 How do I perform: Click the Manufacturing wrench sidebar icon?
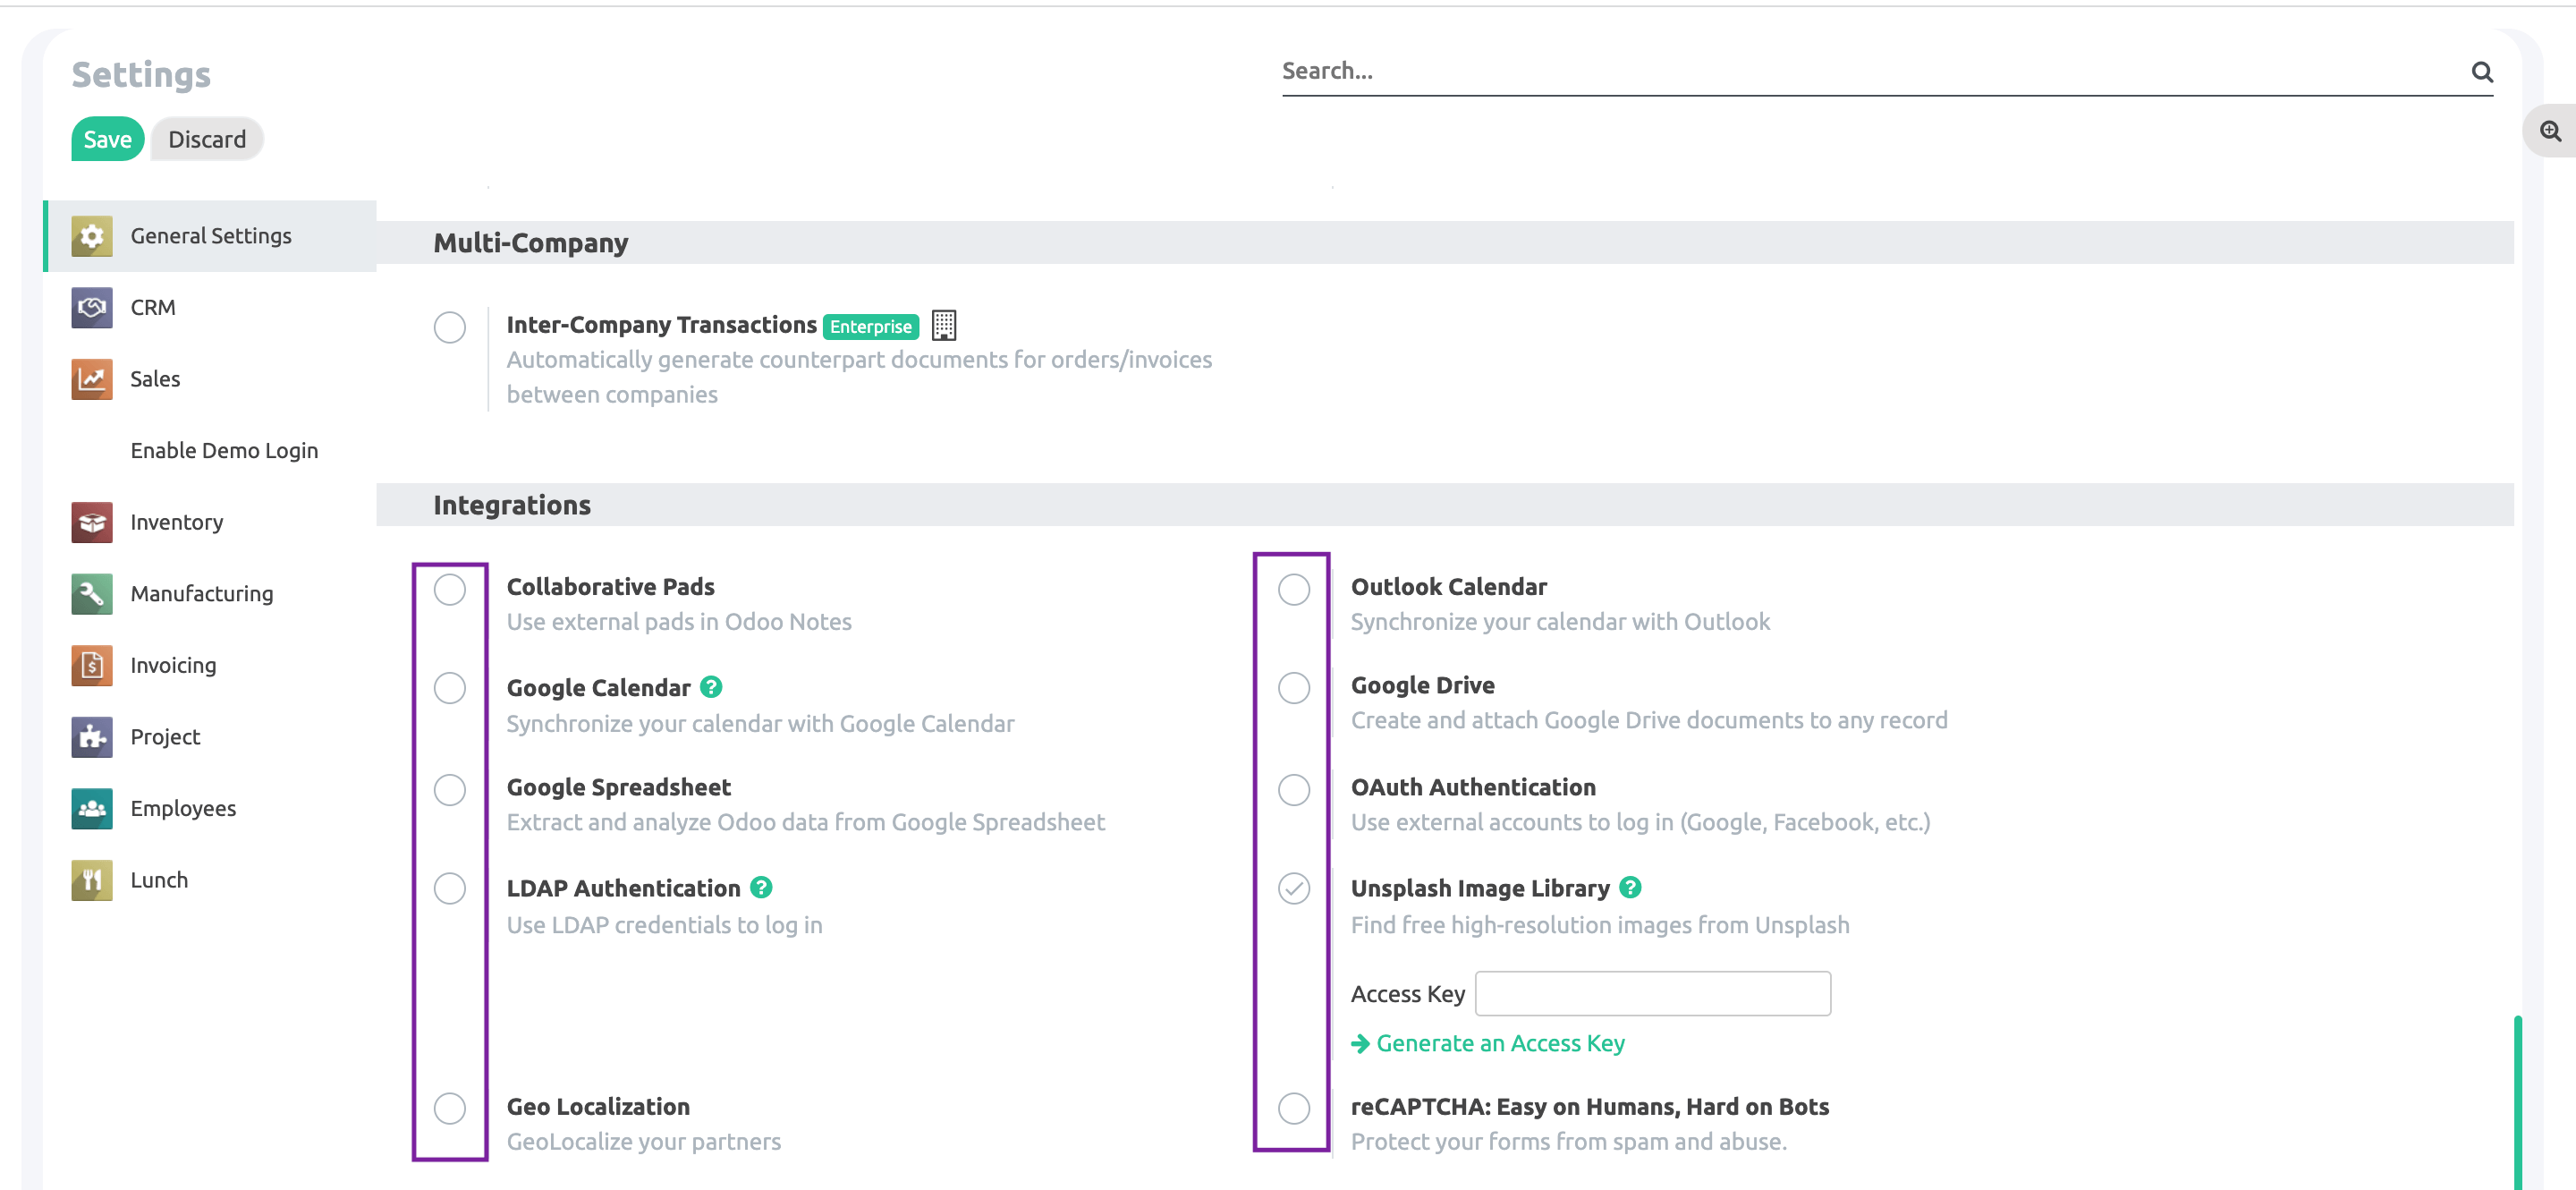tap(91, 594)
